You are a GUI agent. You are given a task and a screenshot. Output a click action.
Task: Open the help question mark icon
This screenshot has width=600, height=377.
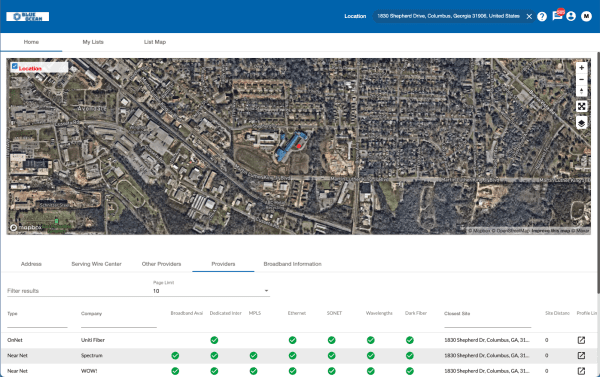click(542, 16)
